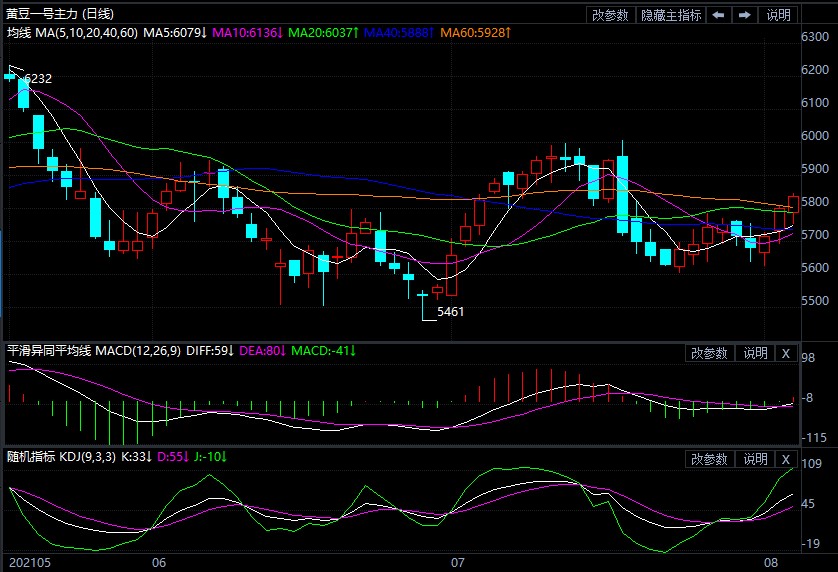The image size is (838, 572).
Task: Select the 黄豆一号主力 (日线) chart title
Action: 60,14
